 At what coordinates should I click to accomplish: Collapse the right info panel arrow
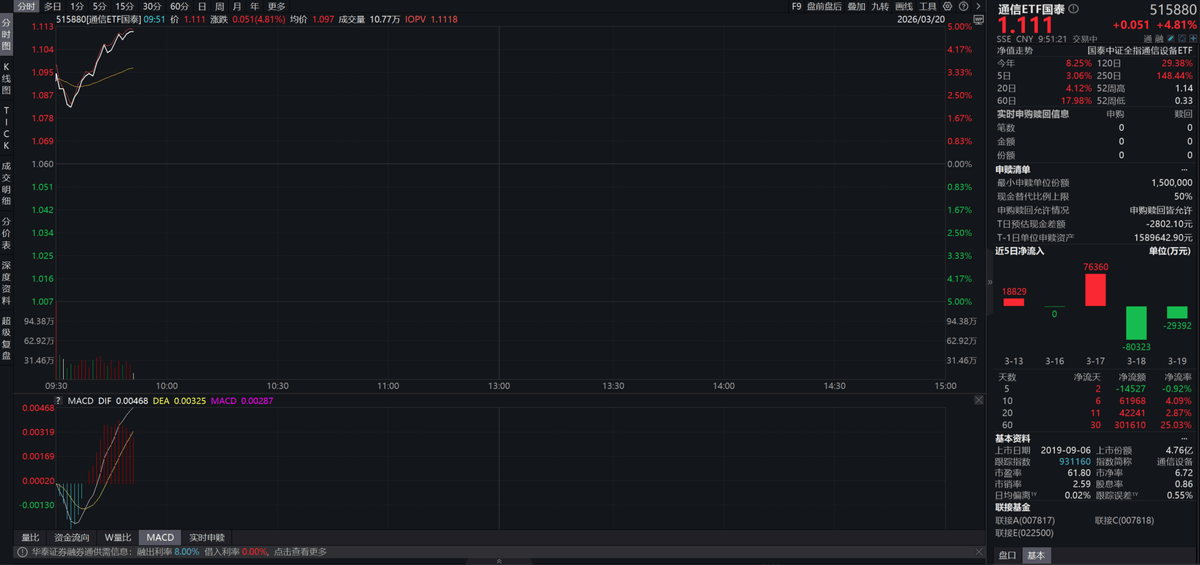(x=990, y=283)
